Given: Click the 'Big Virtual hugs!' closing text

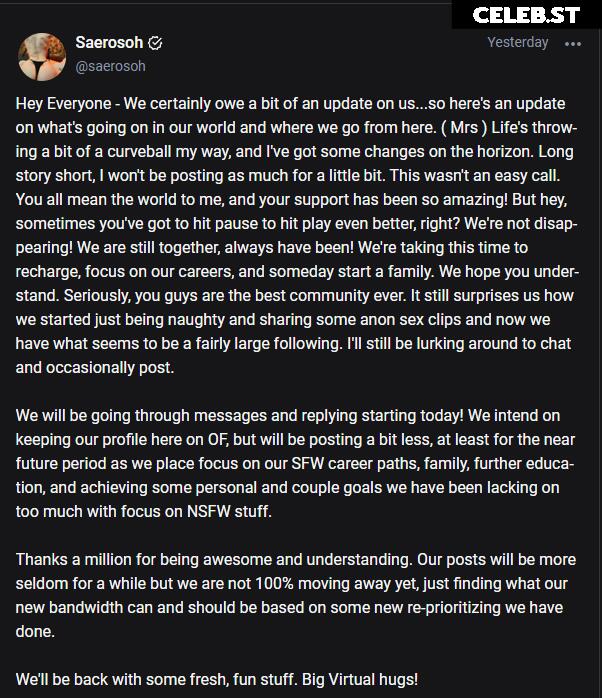Looking at the screenshot, I should tap(360, 680).
